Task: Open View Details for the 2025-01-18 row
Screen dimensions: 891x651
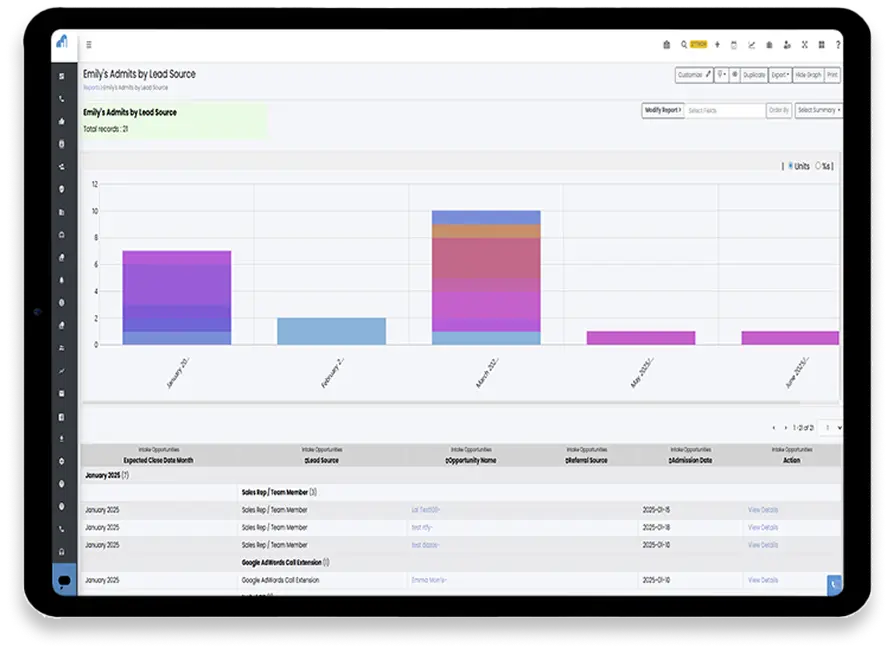Action: tap(763, 527)
